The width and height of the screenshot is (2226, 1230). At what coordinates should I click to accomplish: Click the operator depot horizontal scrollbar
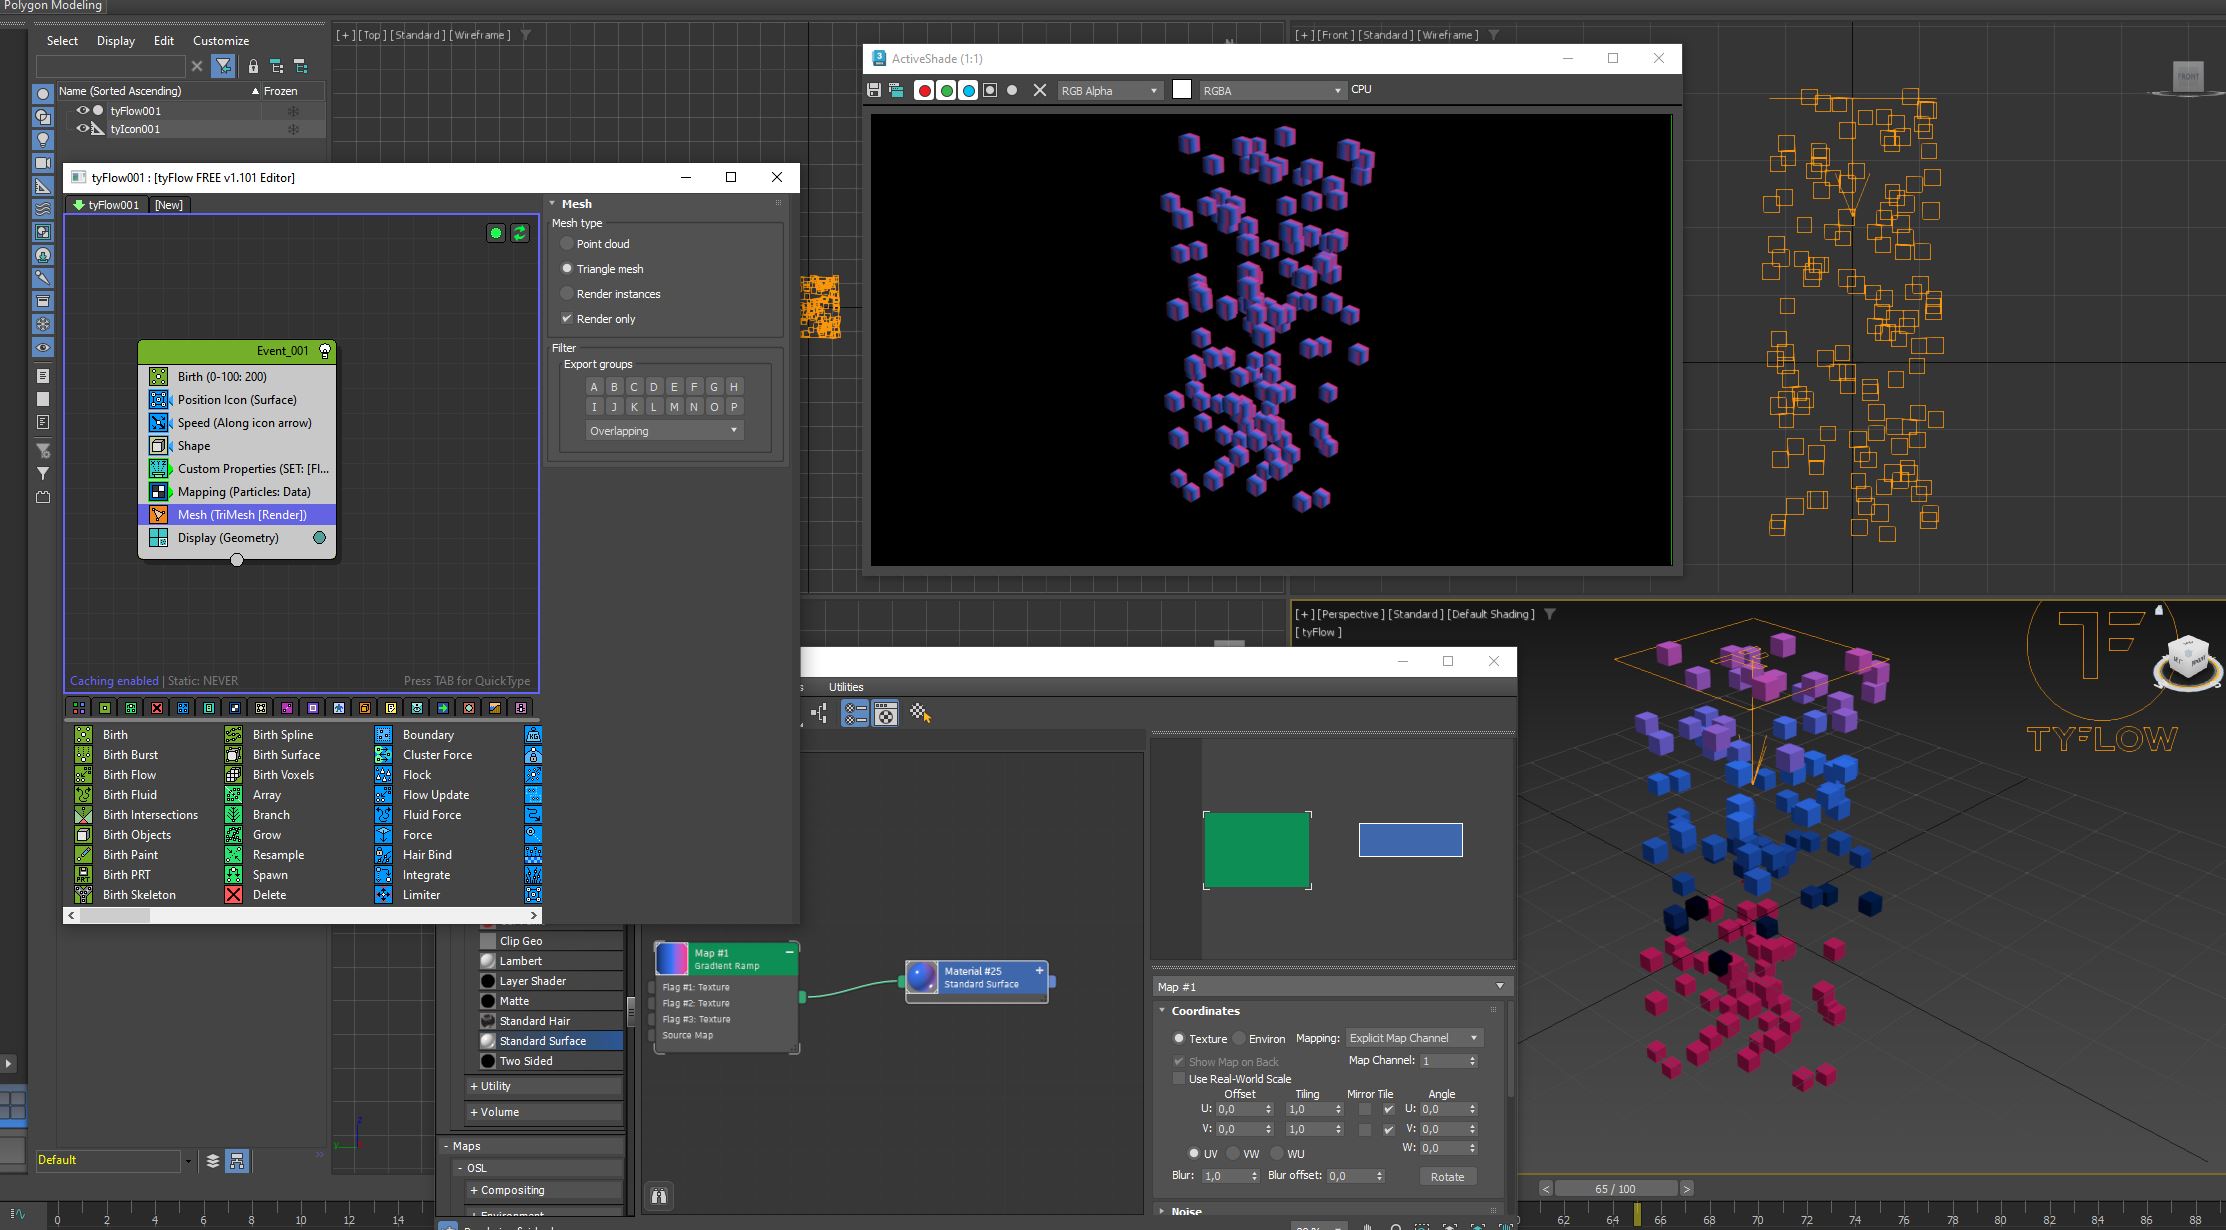(302, 915)
